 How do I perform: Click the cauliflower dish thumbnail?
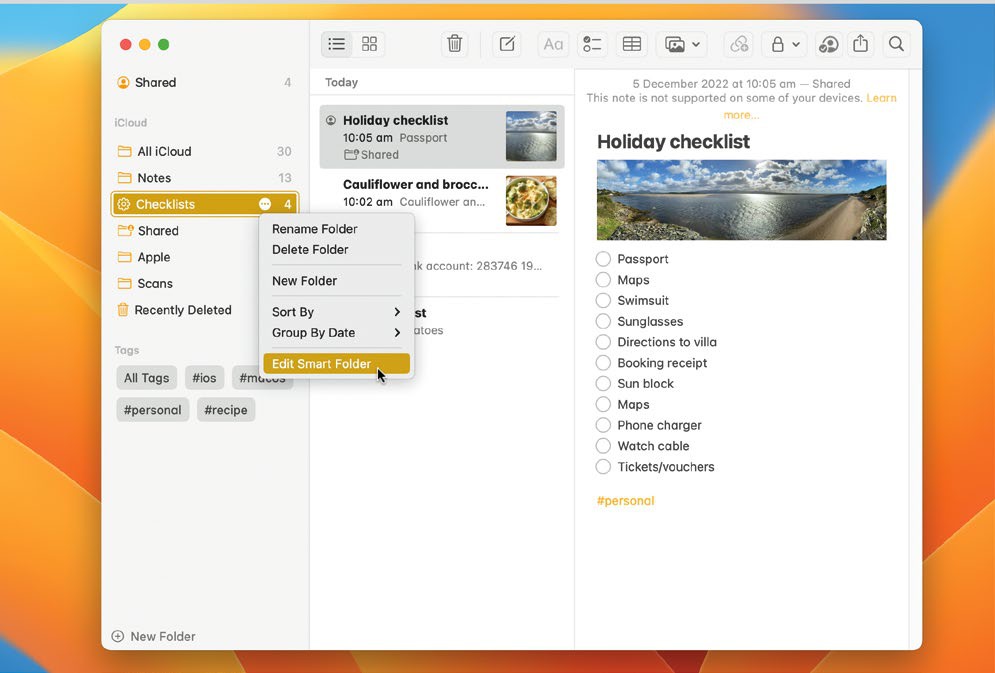tap(531, 201)
